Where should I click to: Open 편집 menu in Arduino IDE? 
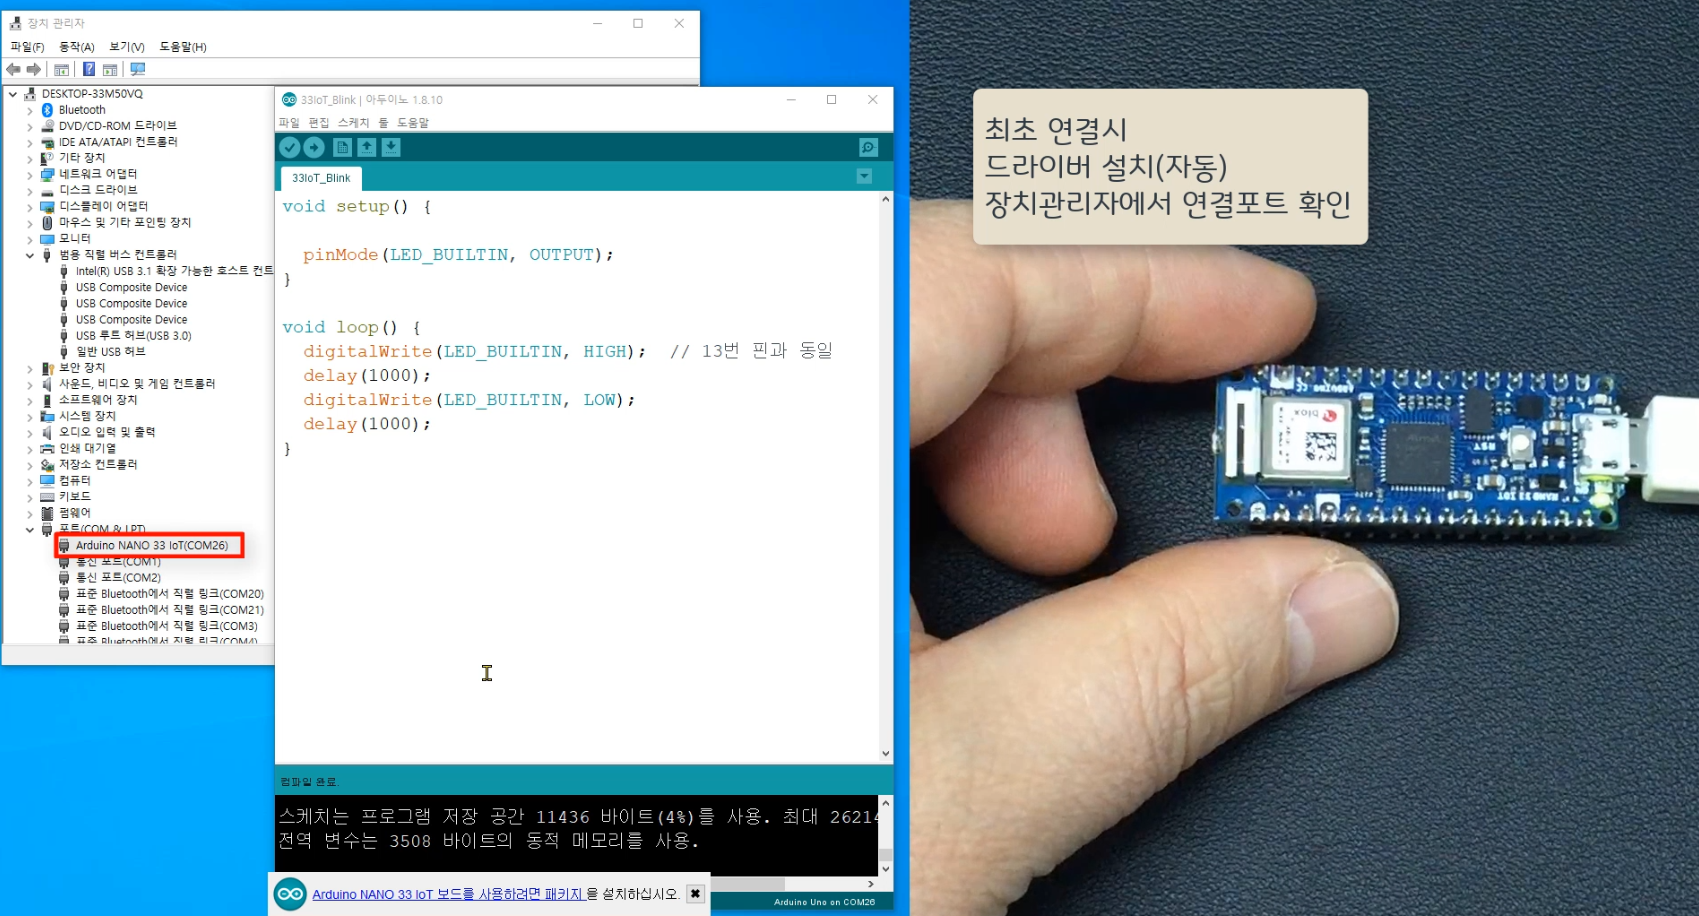(x=319, y=122)
